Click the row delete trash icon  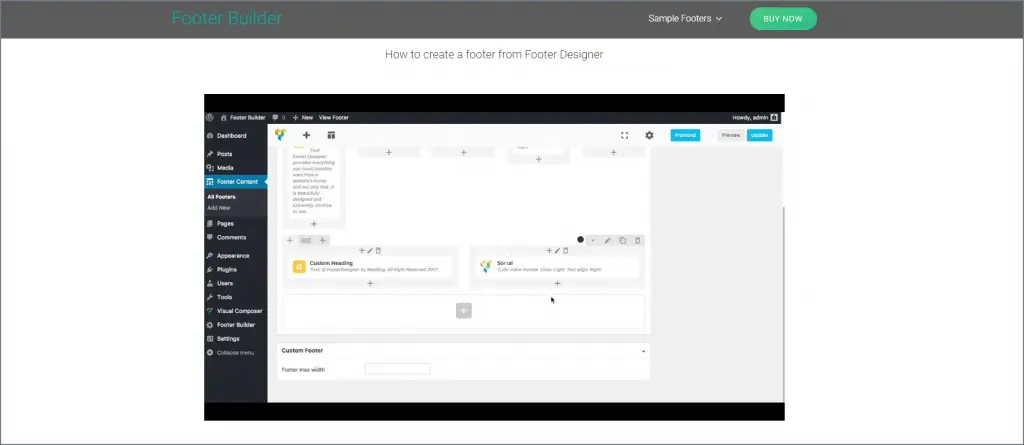(638, 240)
